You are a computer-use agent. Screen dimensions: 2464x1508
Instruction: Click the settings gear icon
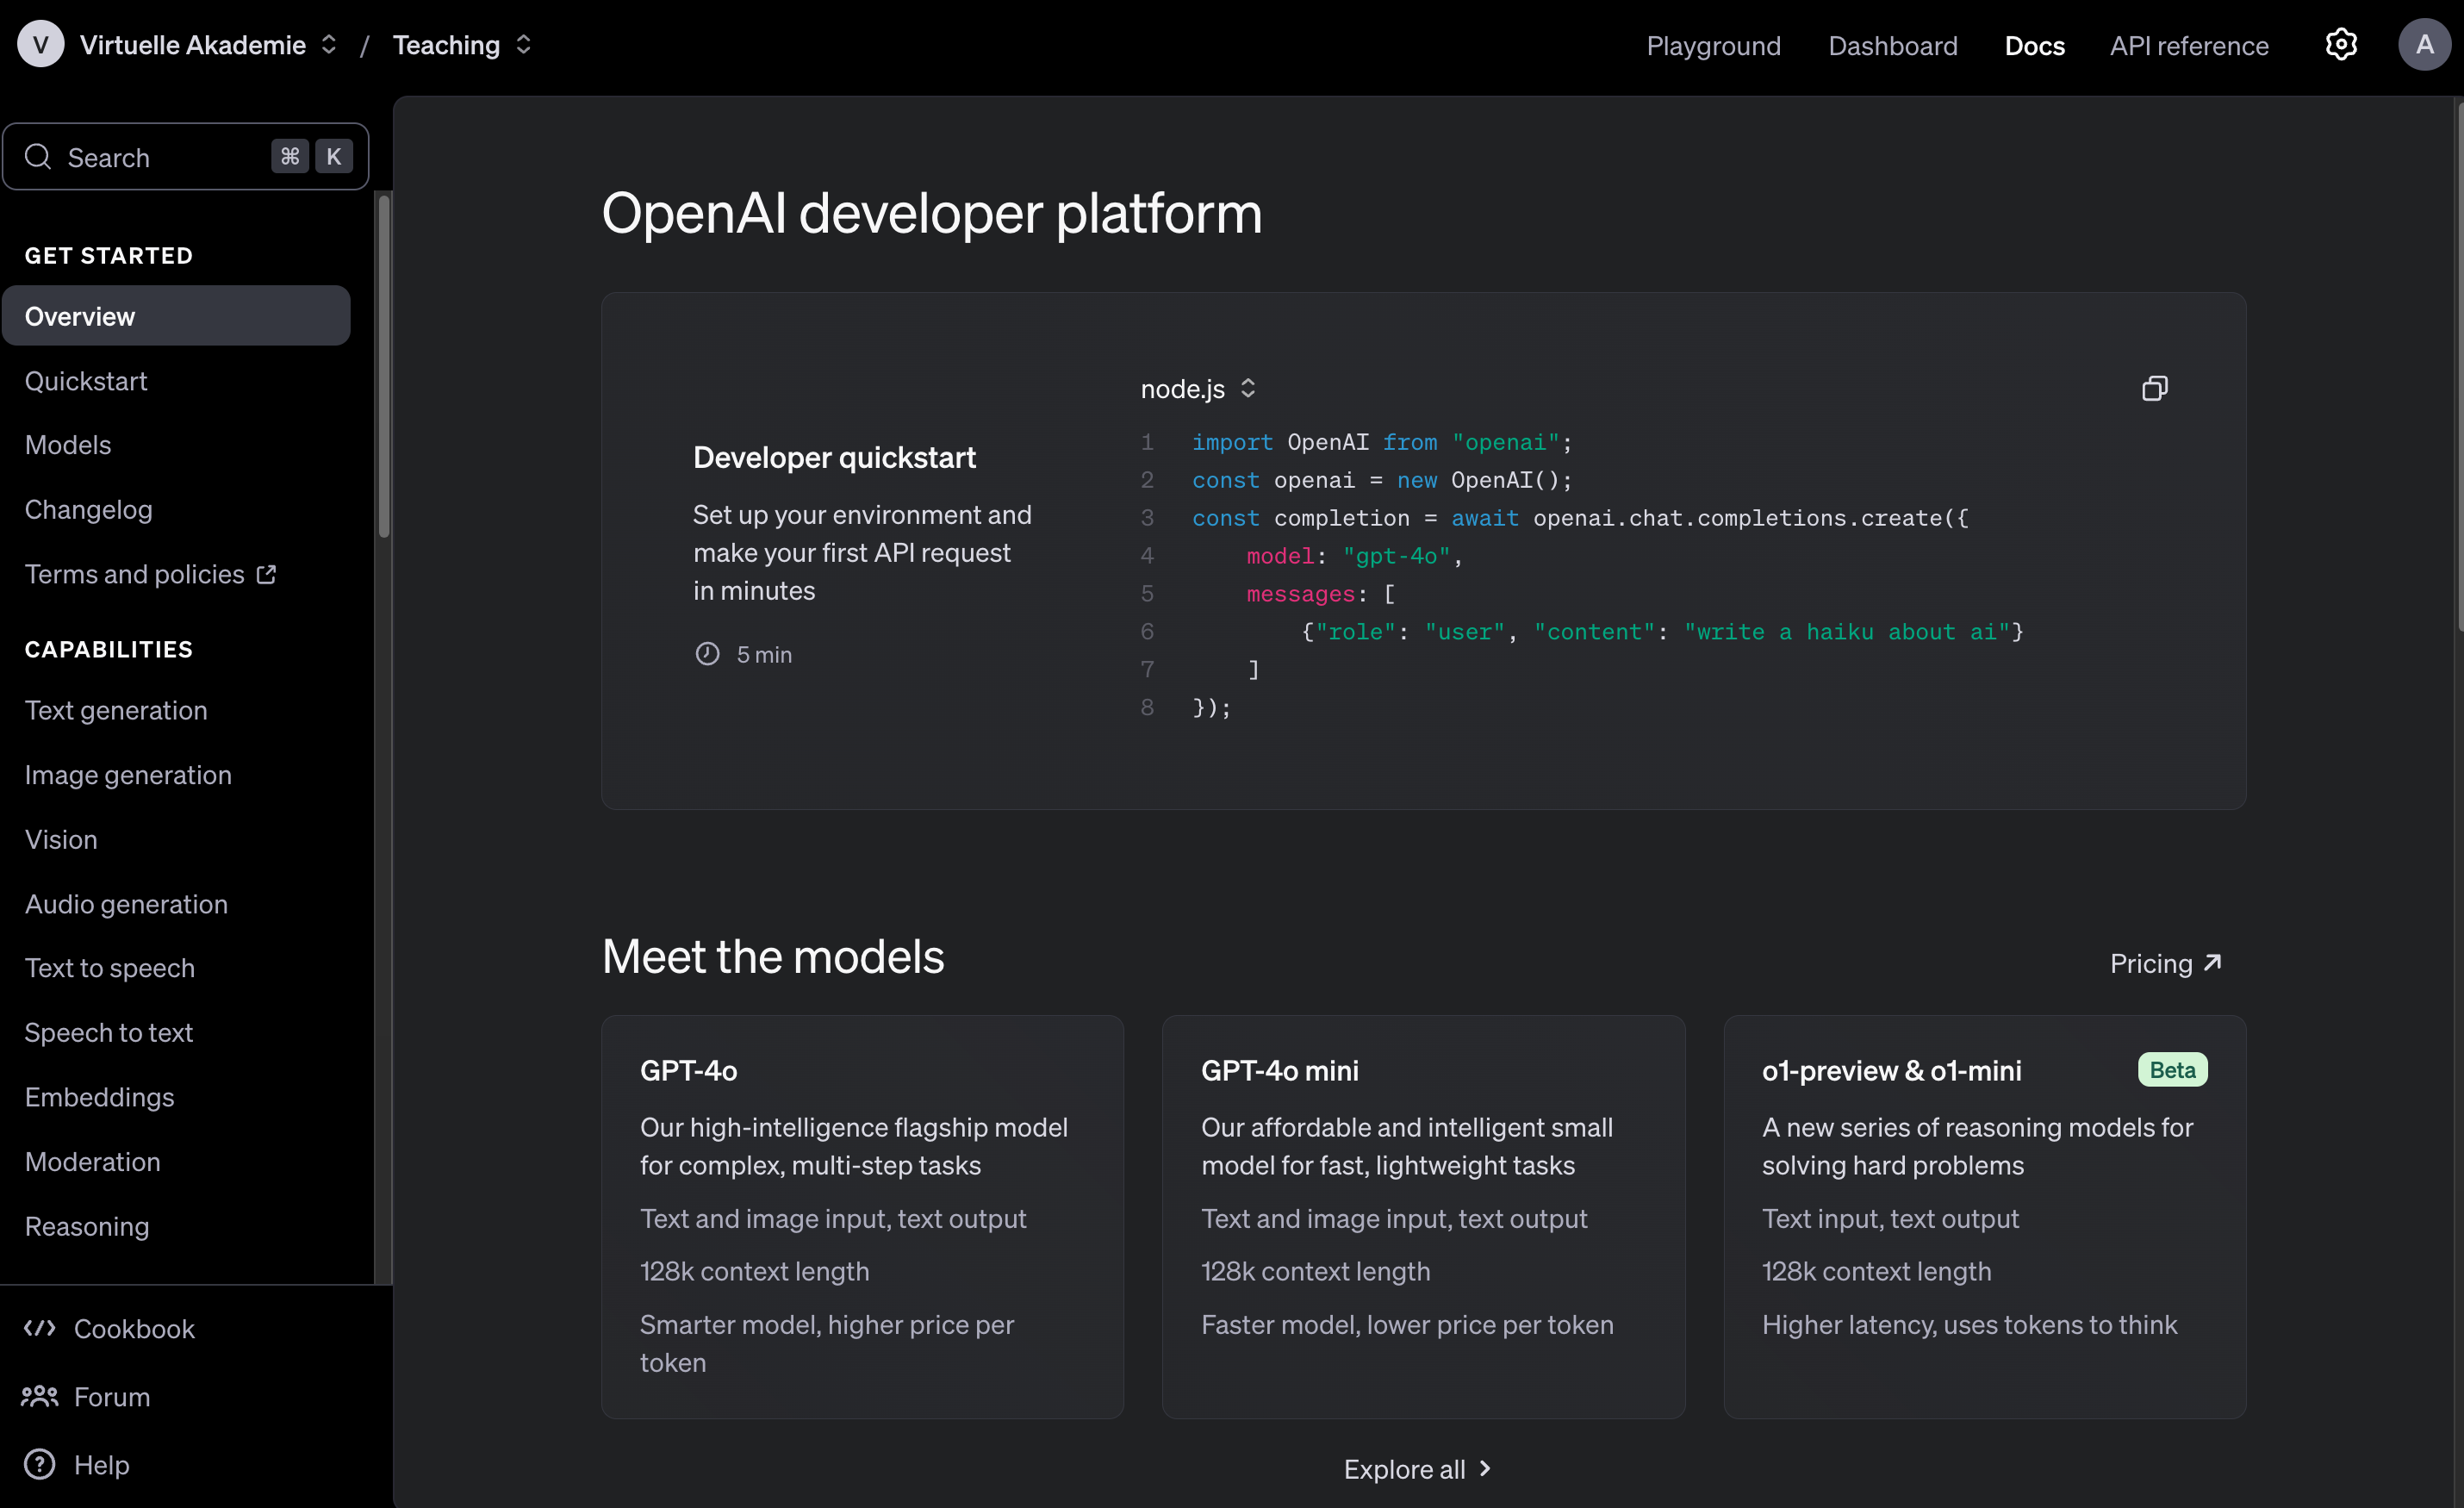pyautogui.click(x=2340, y=45)
